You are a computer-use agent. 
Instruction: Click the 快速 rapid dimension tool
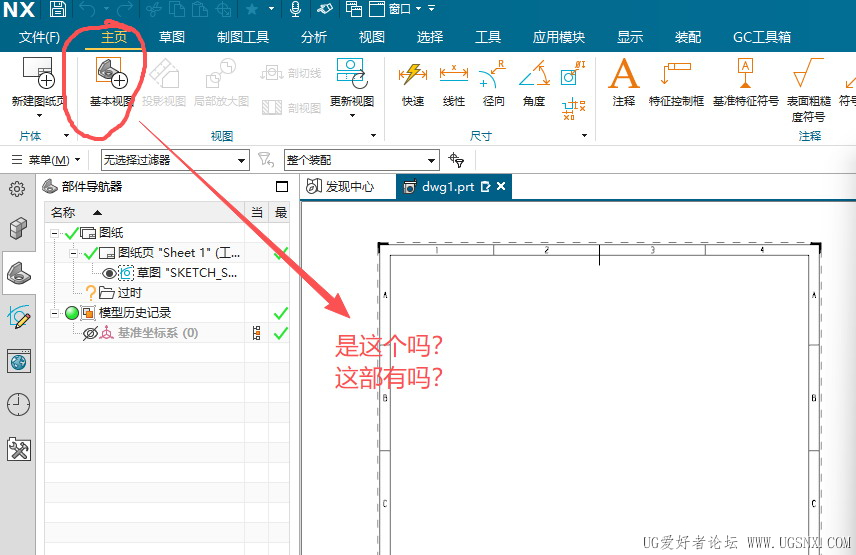click(413, 85)
